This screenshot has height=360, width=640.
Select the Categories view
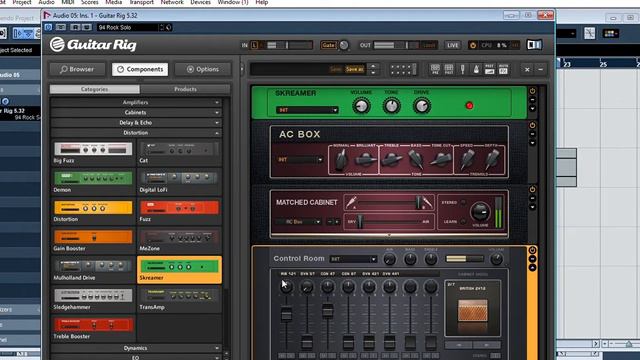click(x=94, y=89)
